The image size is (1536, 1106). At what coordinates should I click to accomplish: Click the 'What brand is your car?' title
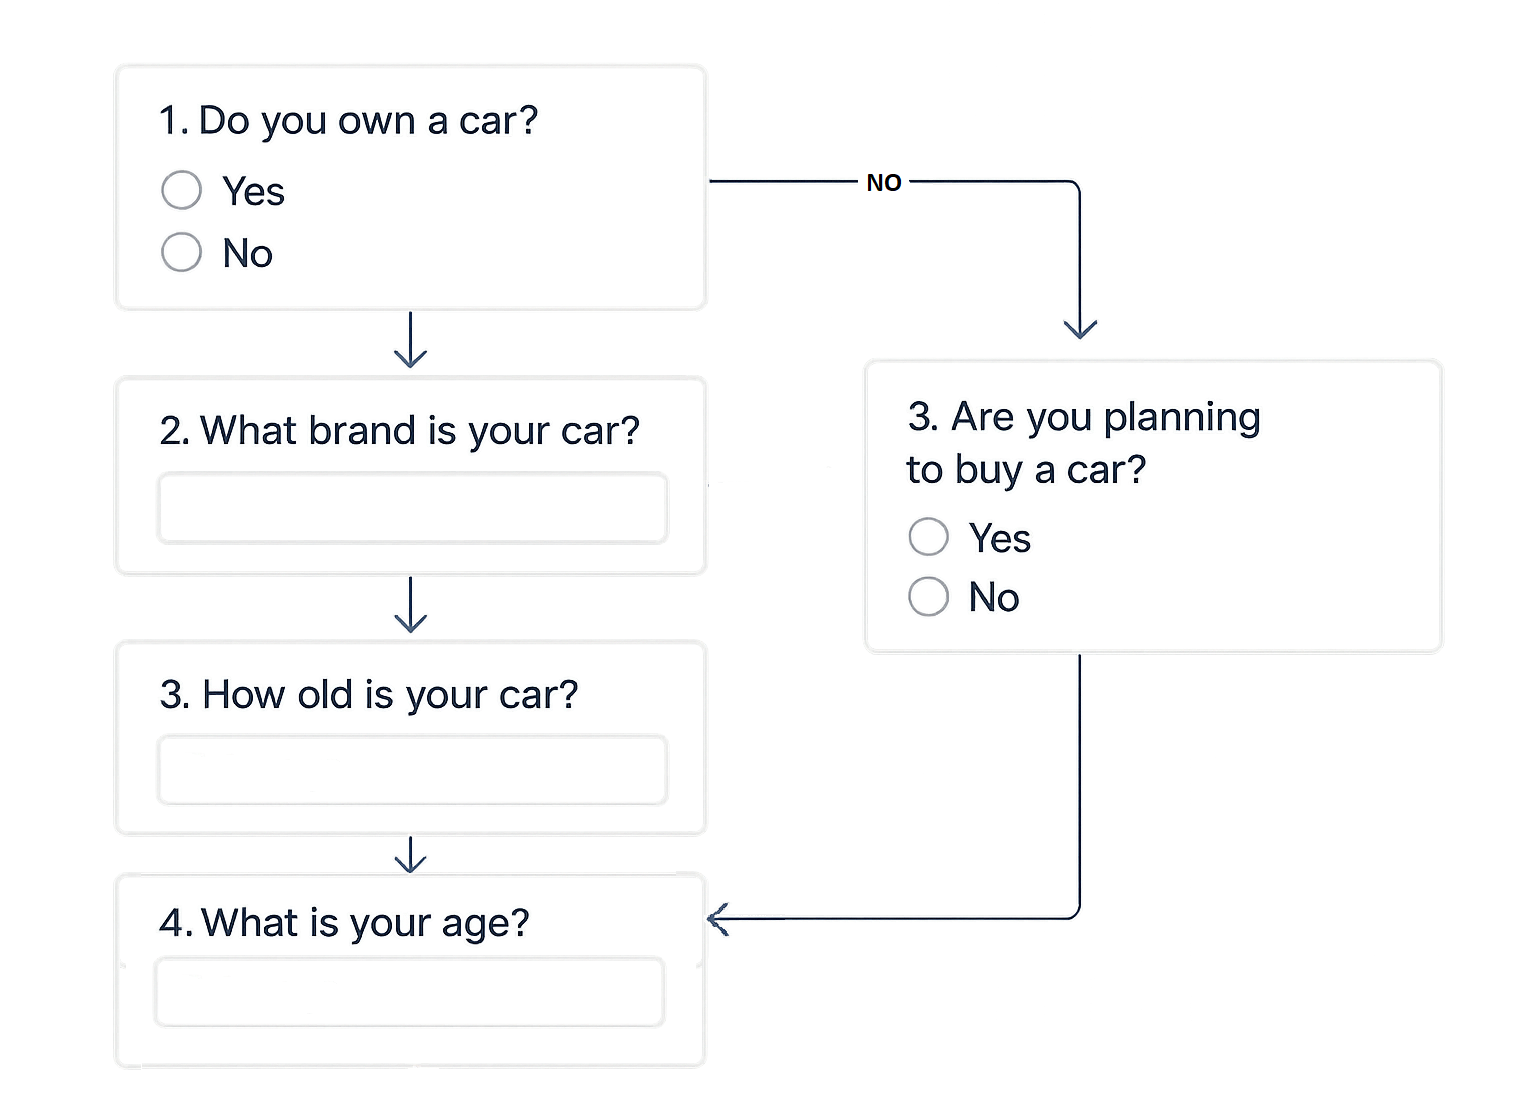[x=399, y=431]
